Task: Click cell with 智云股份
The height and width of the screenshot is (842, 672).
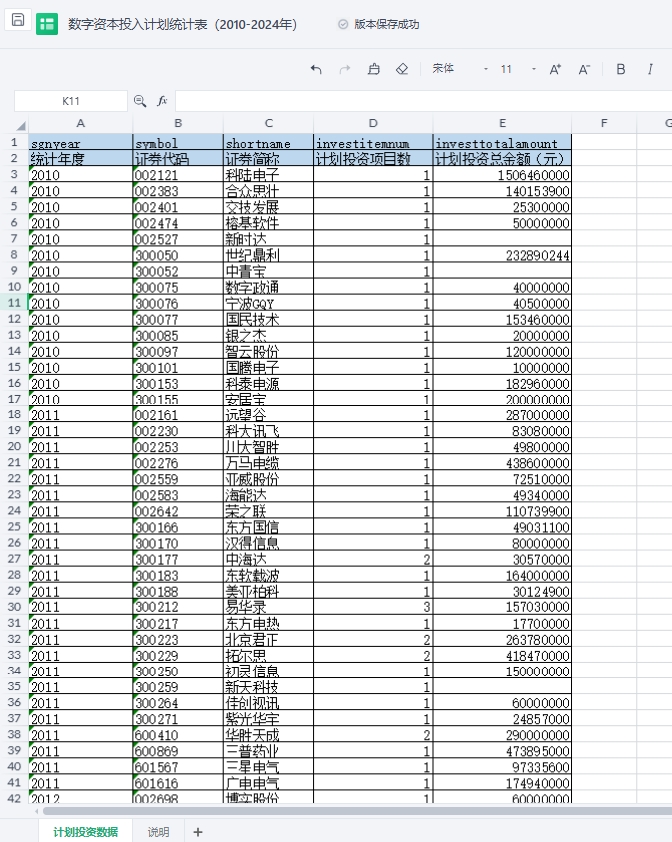Action: [269, 352]
